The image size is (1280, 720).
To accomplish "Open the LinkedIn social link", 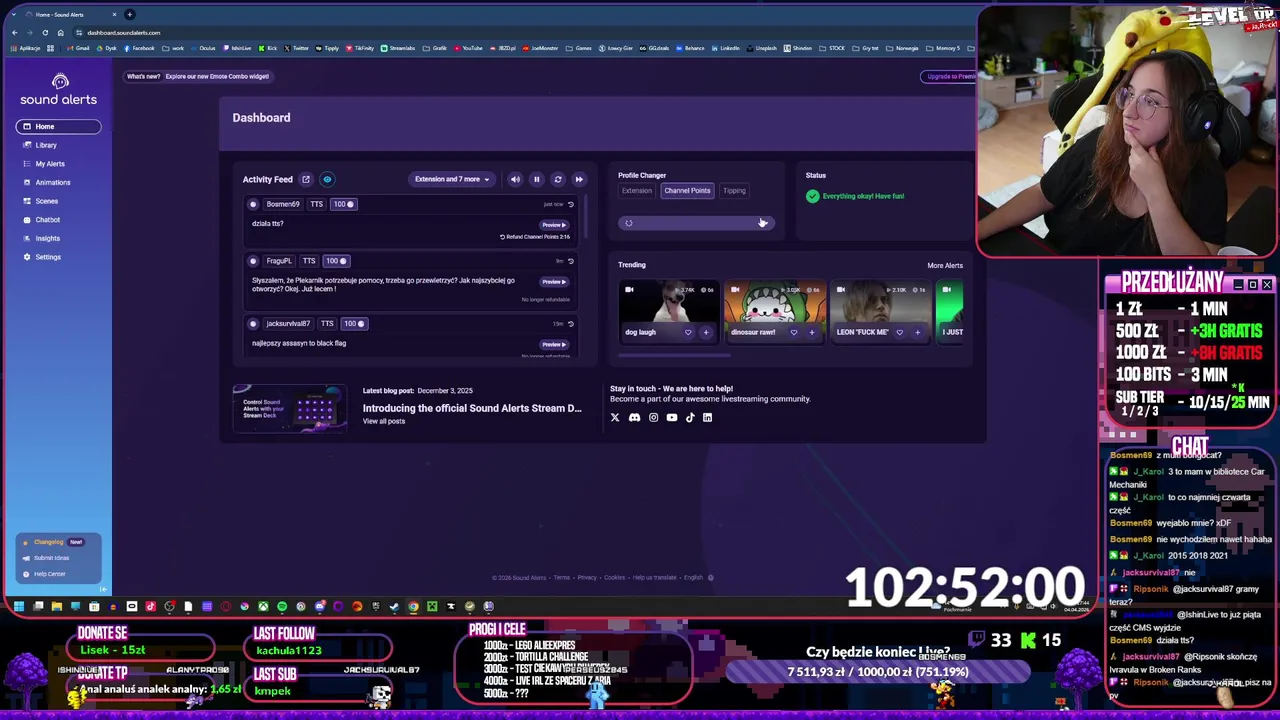I will [x=707, y=418].
